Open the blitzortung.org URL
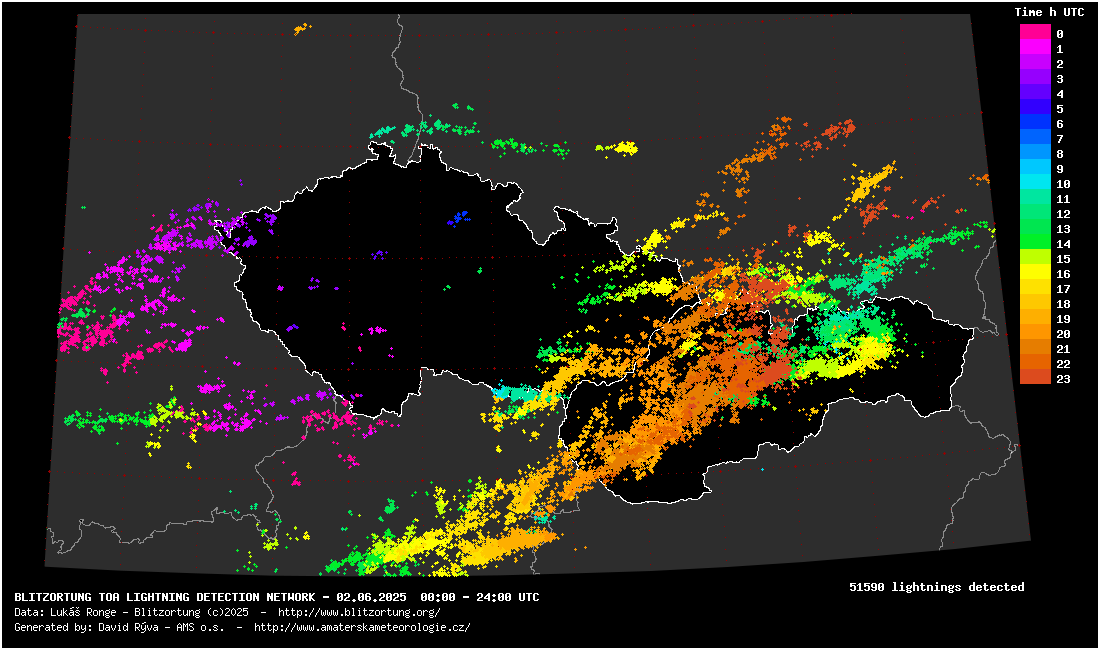This screenshot has height=650, width=1100. coord(359,612)
